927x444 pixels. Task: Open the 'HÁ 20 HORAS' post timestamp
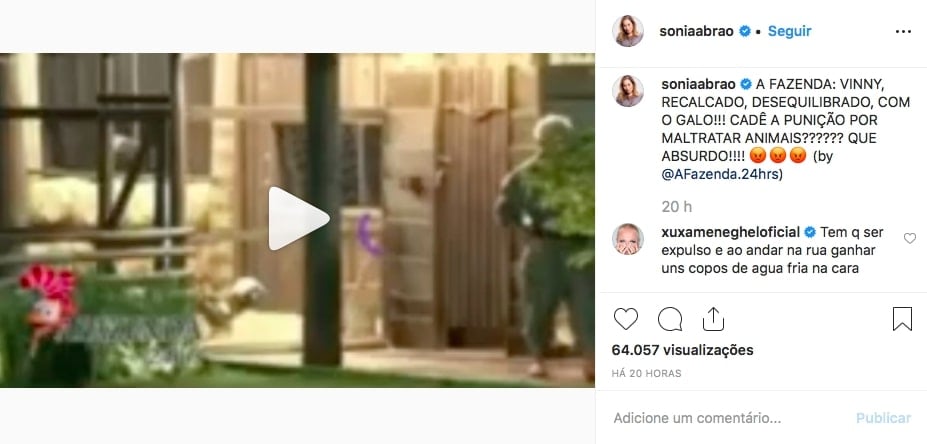646,374
